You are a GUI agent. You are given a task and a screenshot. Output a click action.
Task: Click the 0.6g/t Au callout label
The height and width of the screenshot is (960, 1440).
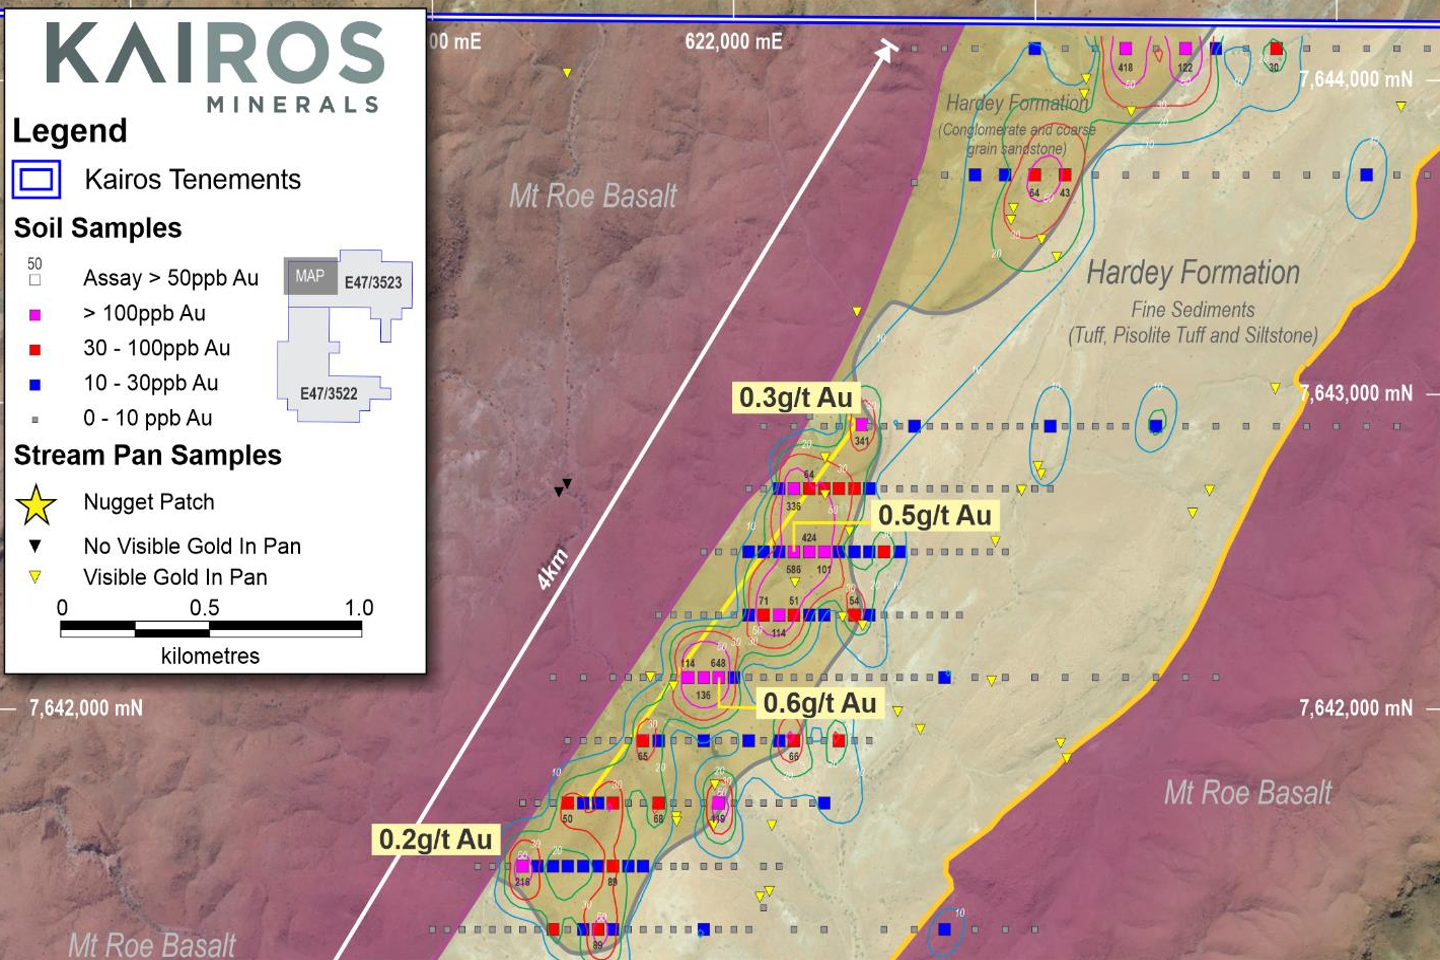pyautogui.click(x=819, y=703)
